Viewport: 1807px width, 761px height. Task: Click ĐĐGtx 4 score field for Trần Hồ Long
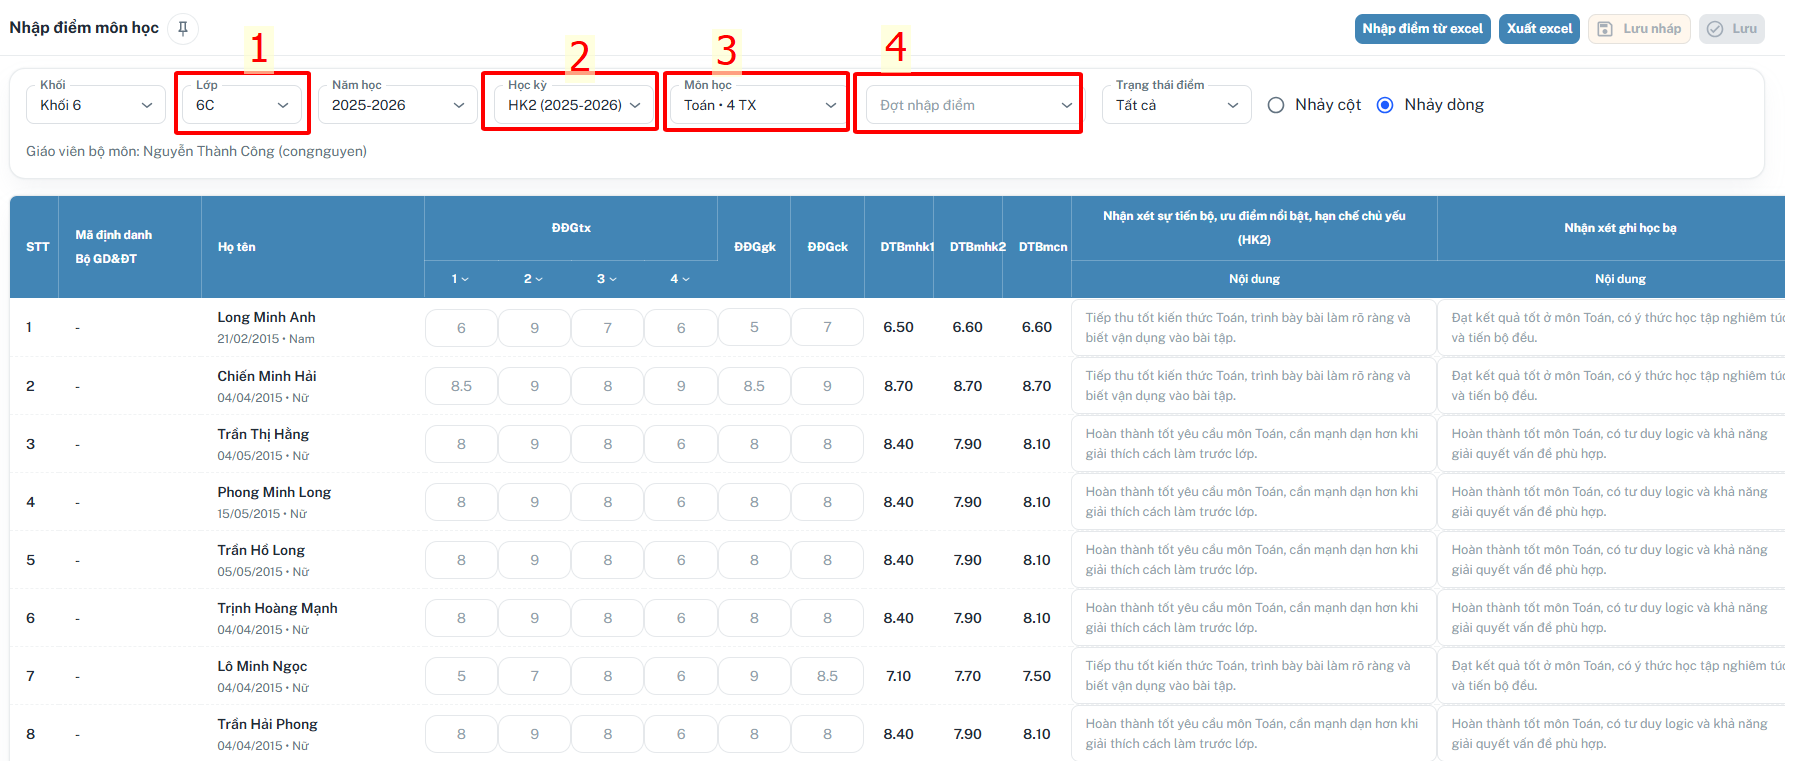tap(681, 560)
